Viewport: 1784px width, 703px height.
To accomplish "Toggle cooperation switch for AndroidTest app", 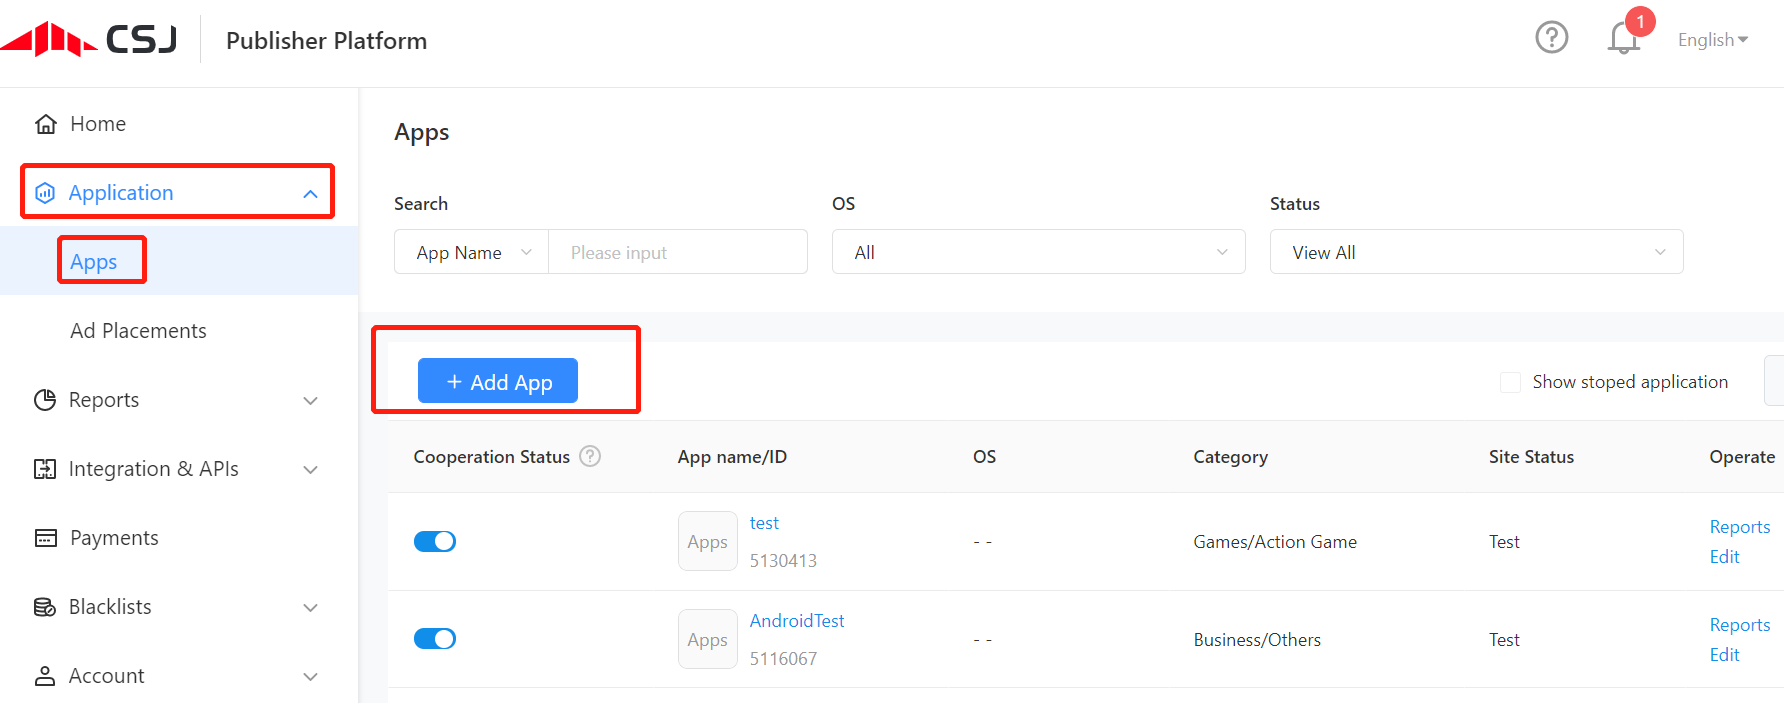I will [x=435, y=639].
